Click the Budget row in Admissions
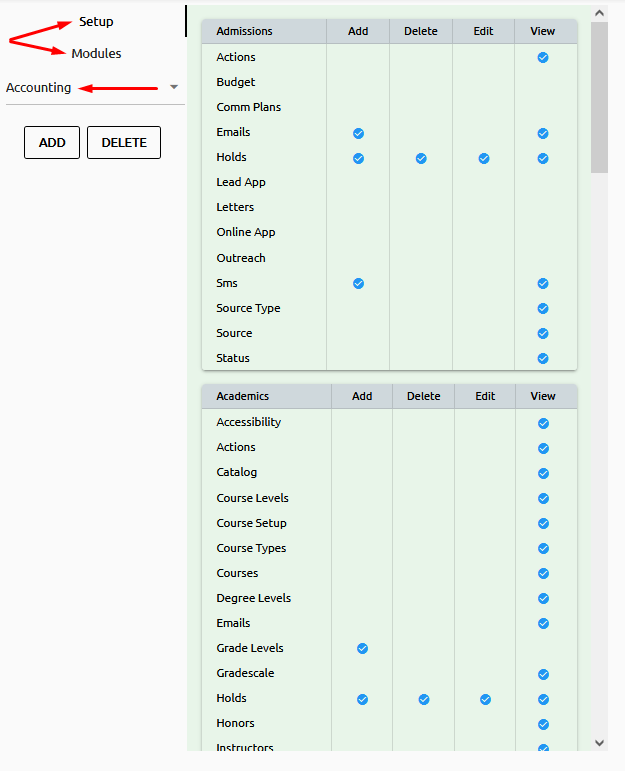Viewport: 625px width, 771px height. tap(236, 82)
